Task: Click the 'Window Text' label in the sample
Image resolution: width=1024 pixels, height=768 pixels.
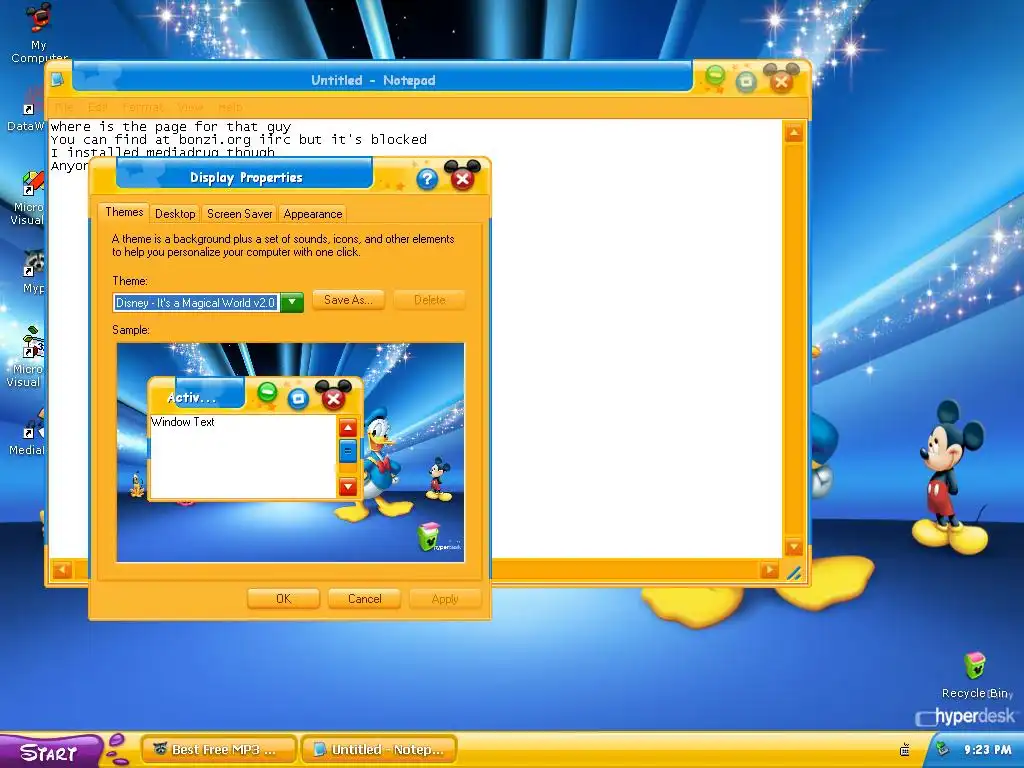Action: [x=182, y=422]
